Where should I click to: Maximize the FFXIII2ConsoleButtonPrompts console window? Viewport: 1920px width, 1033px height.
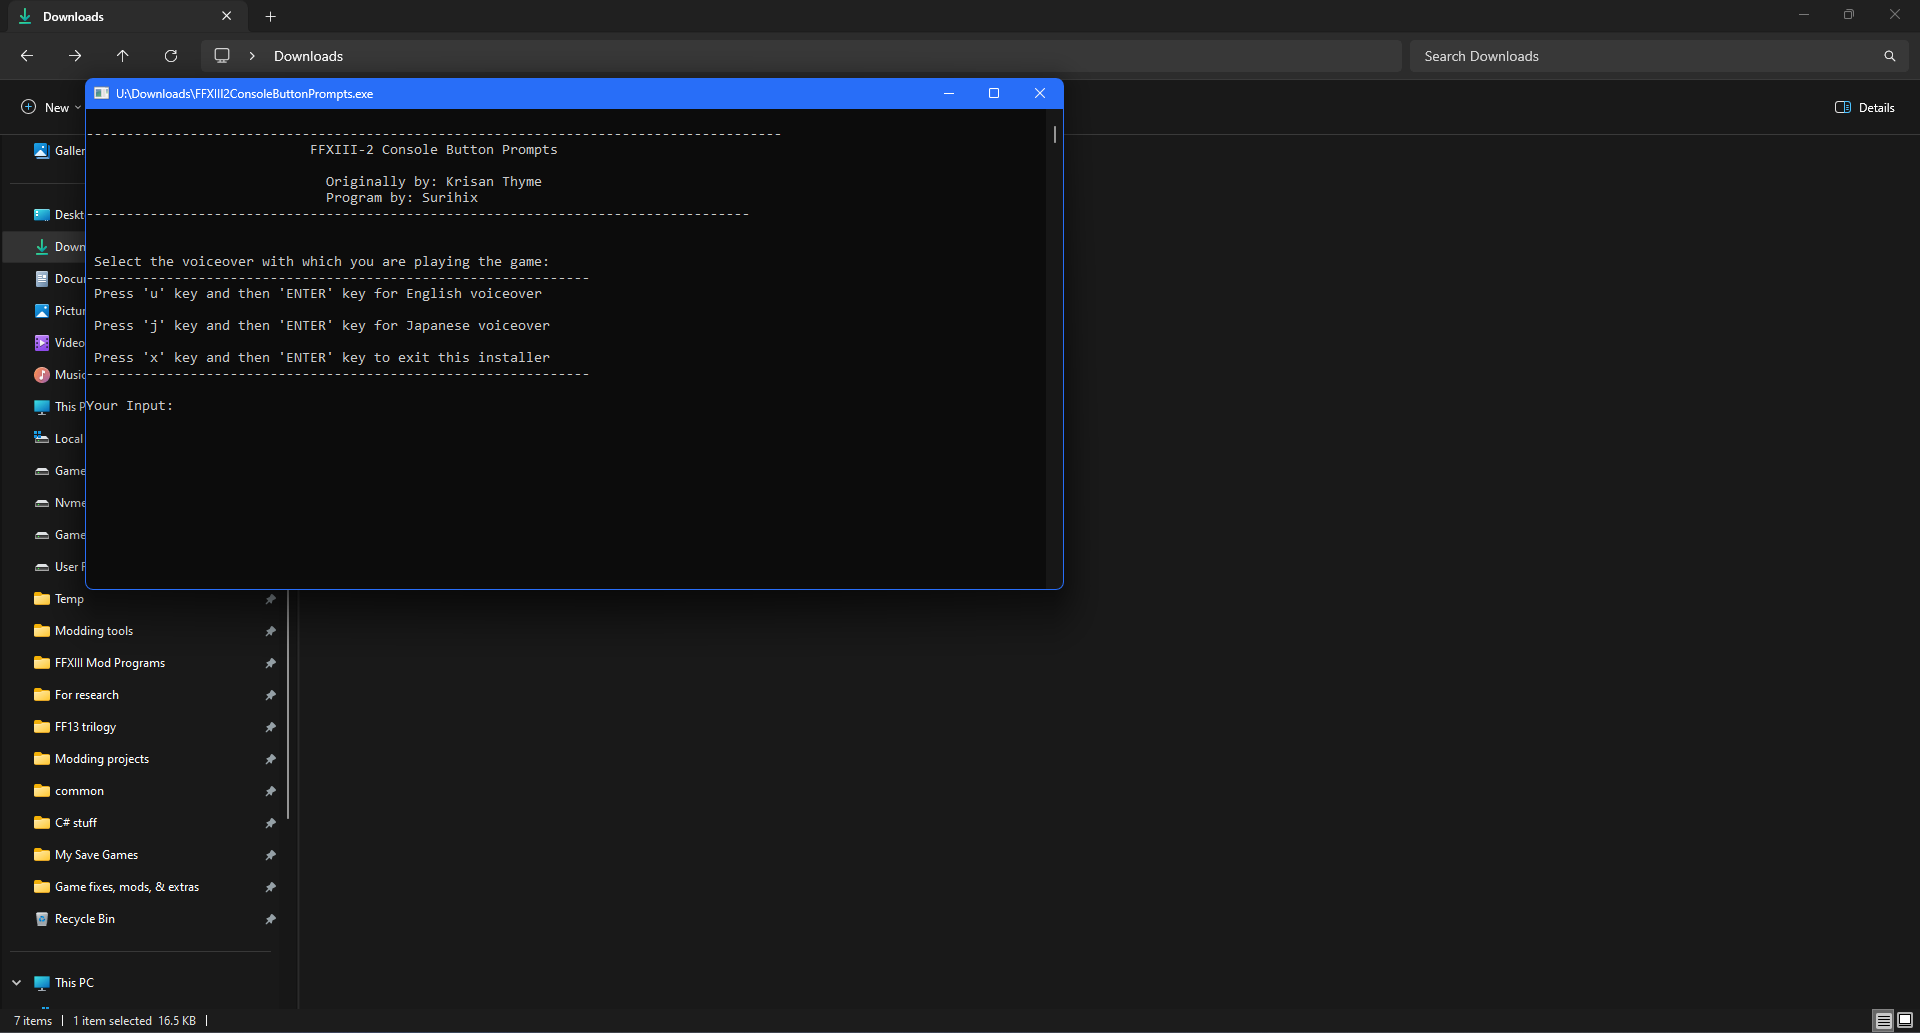coord(994,93)
